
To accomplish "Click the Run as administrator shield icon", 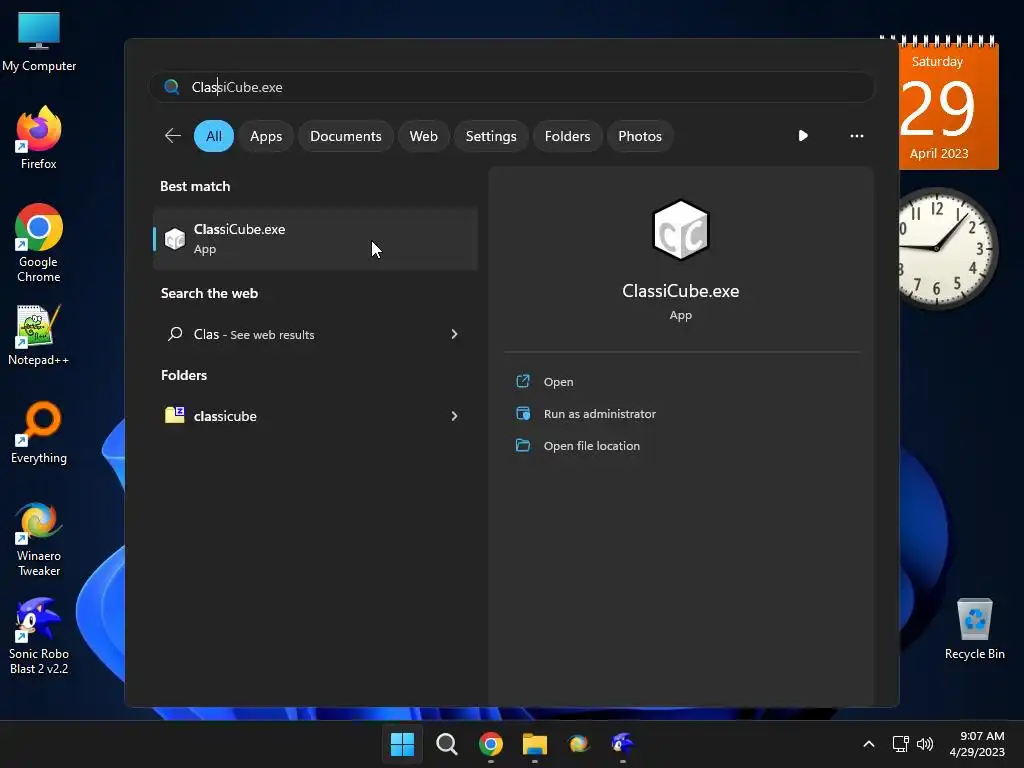I will 523,413.
